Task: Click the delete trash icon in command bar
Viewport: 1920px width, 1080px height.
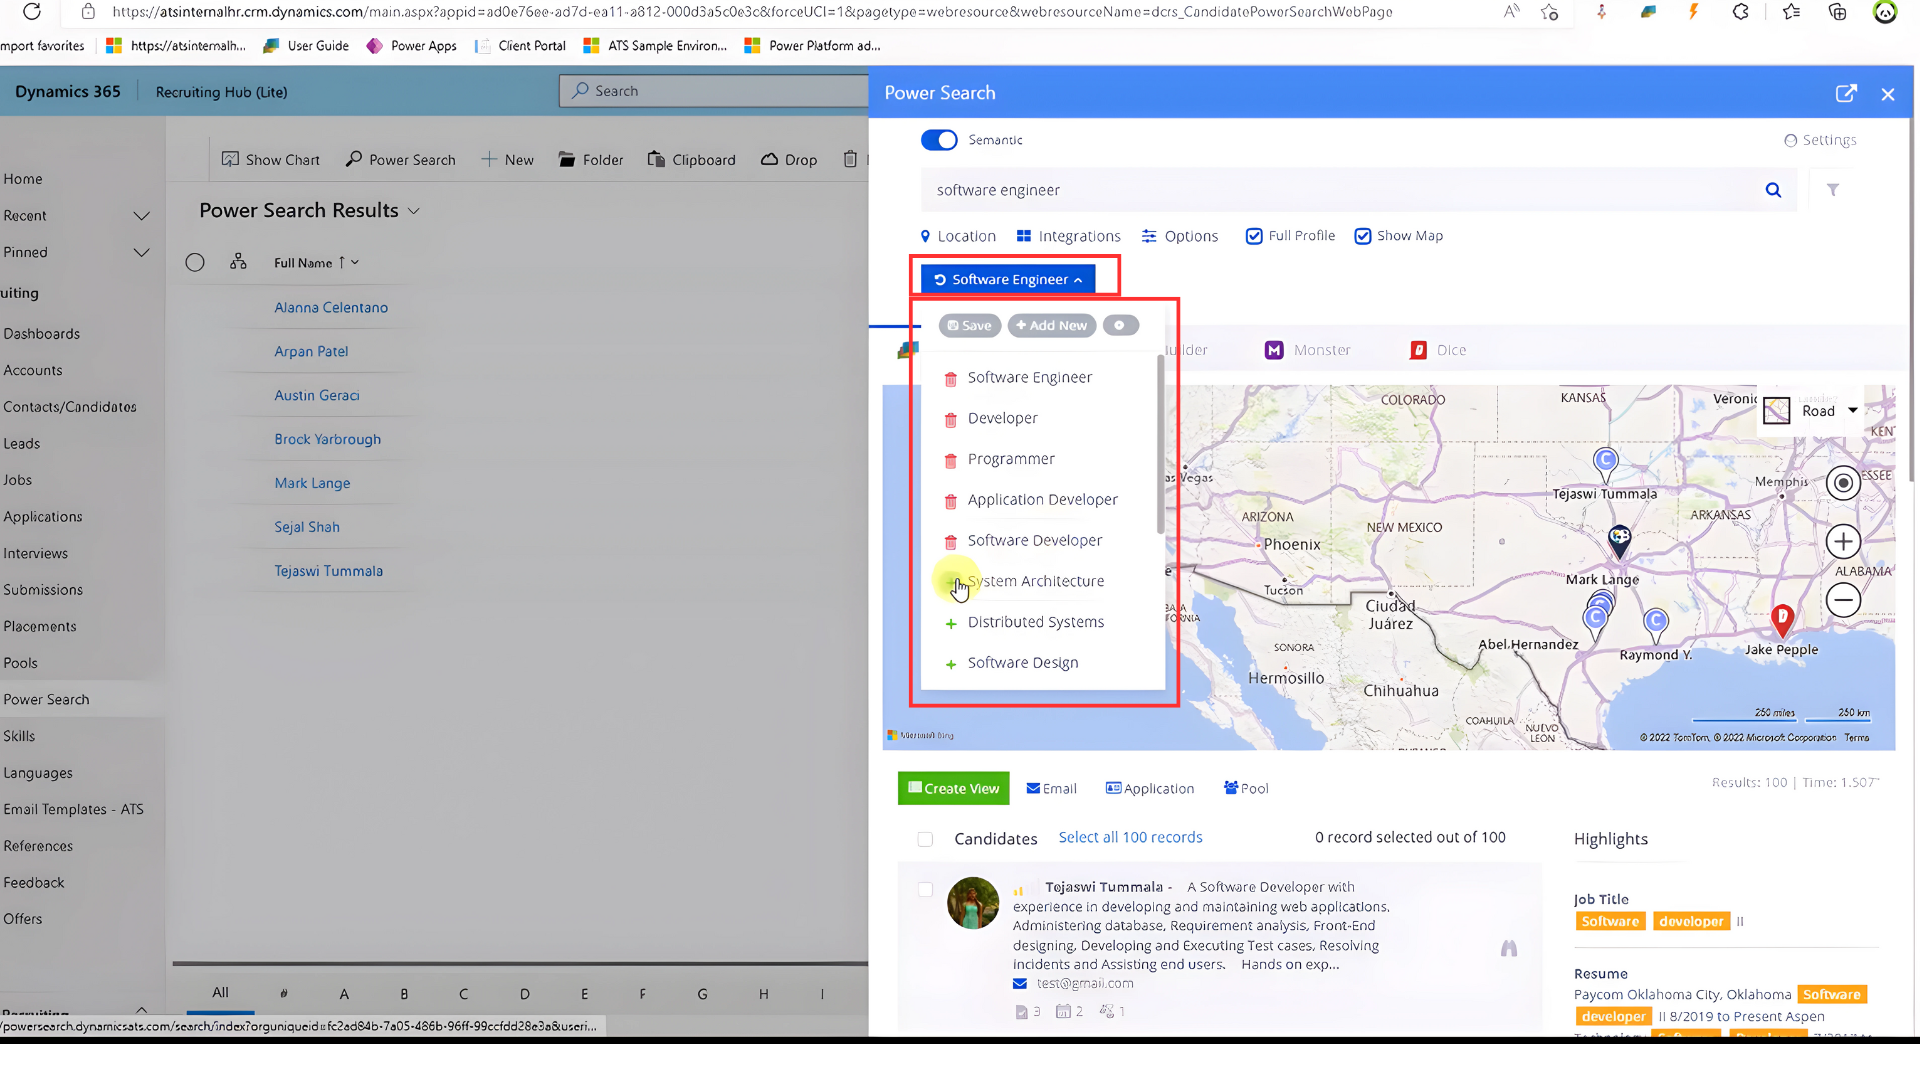Action: 850,159
